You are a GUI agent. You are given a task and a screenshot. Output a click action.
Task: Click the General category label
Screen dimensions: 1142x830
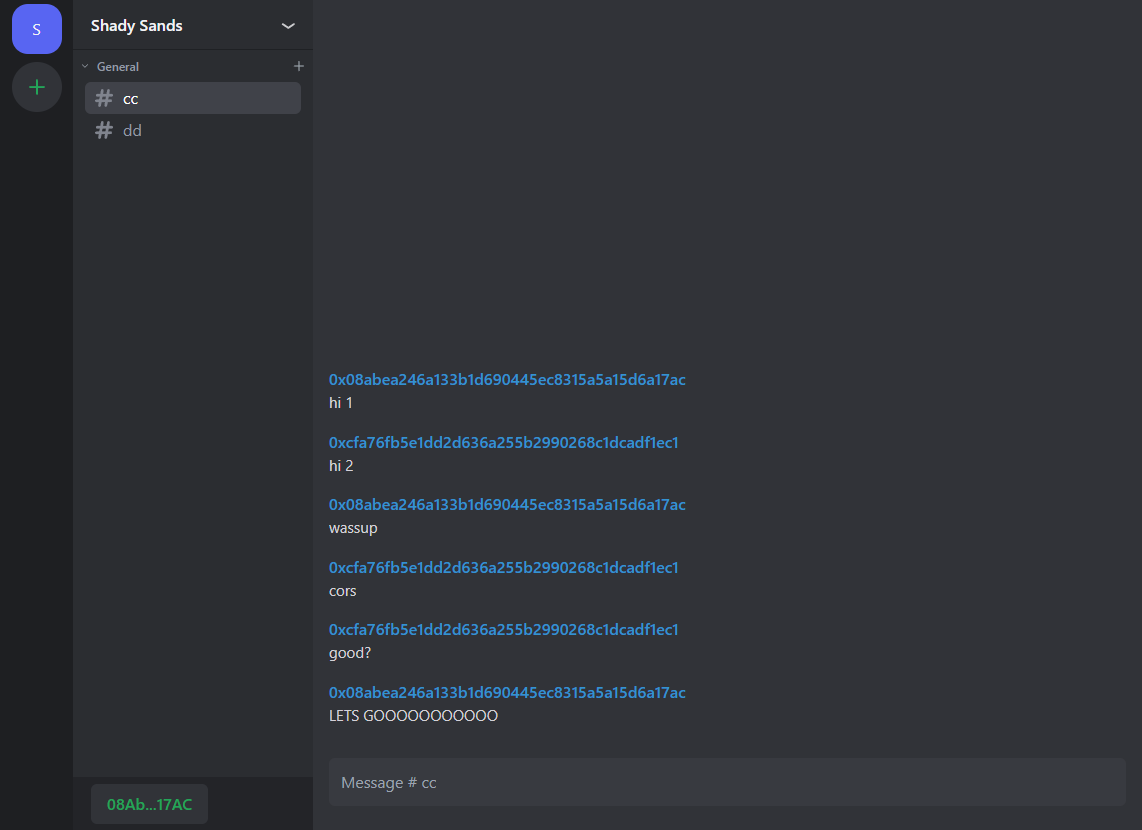pos(117,66)
